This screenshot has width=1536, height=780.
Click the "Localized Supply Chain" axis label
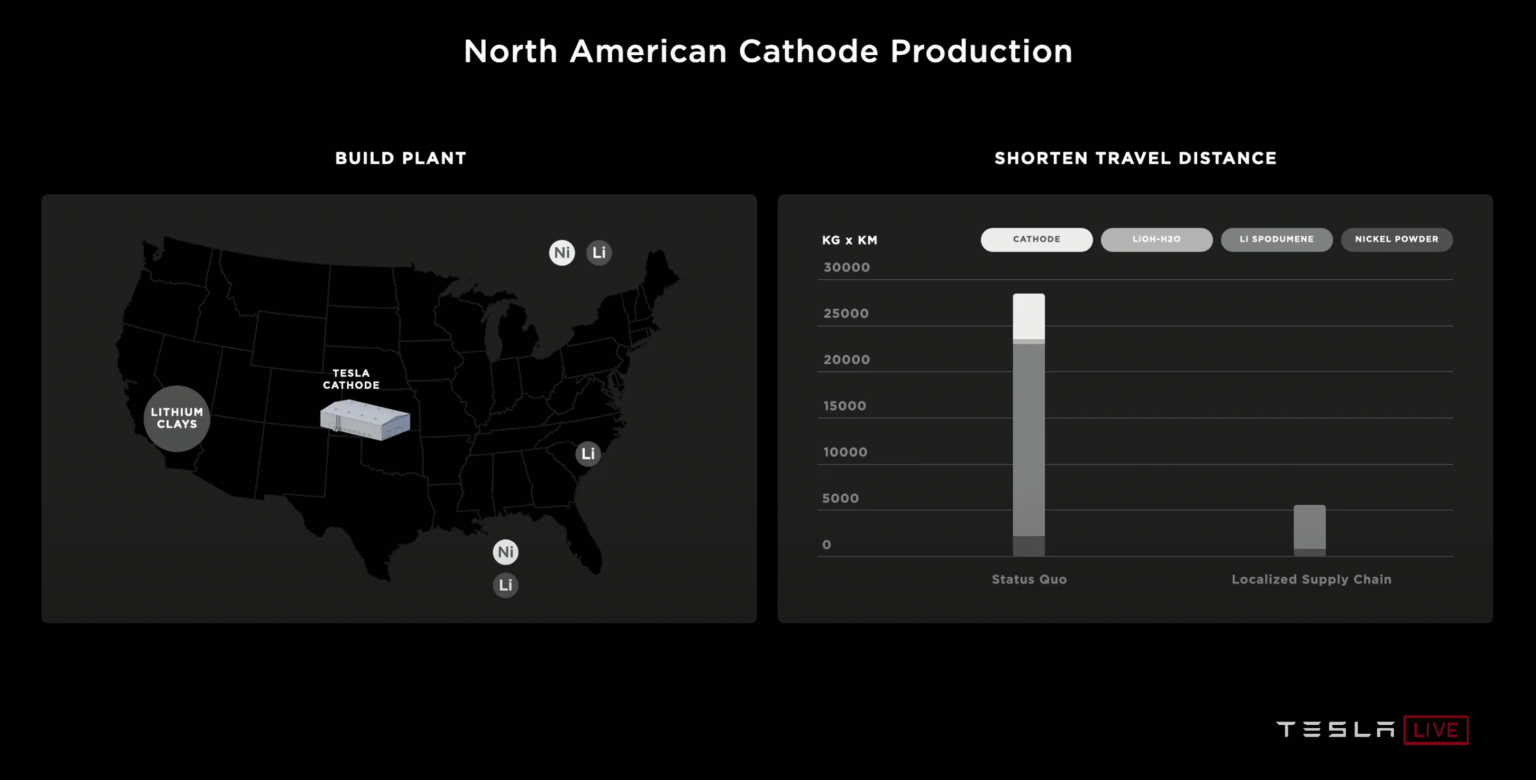click(1311, 579)
